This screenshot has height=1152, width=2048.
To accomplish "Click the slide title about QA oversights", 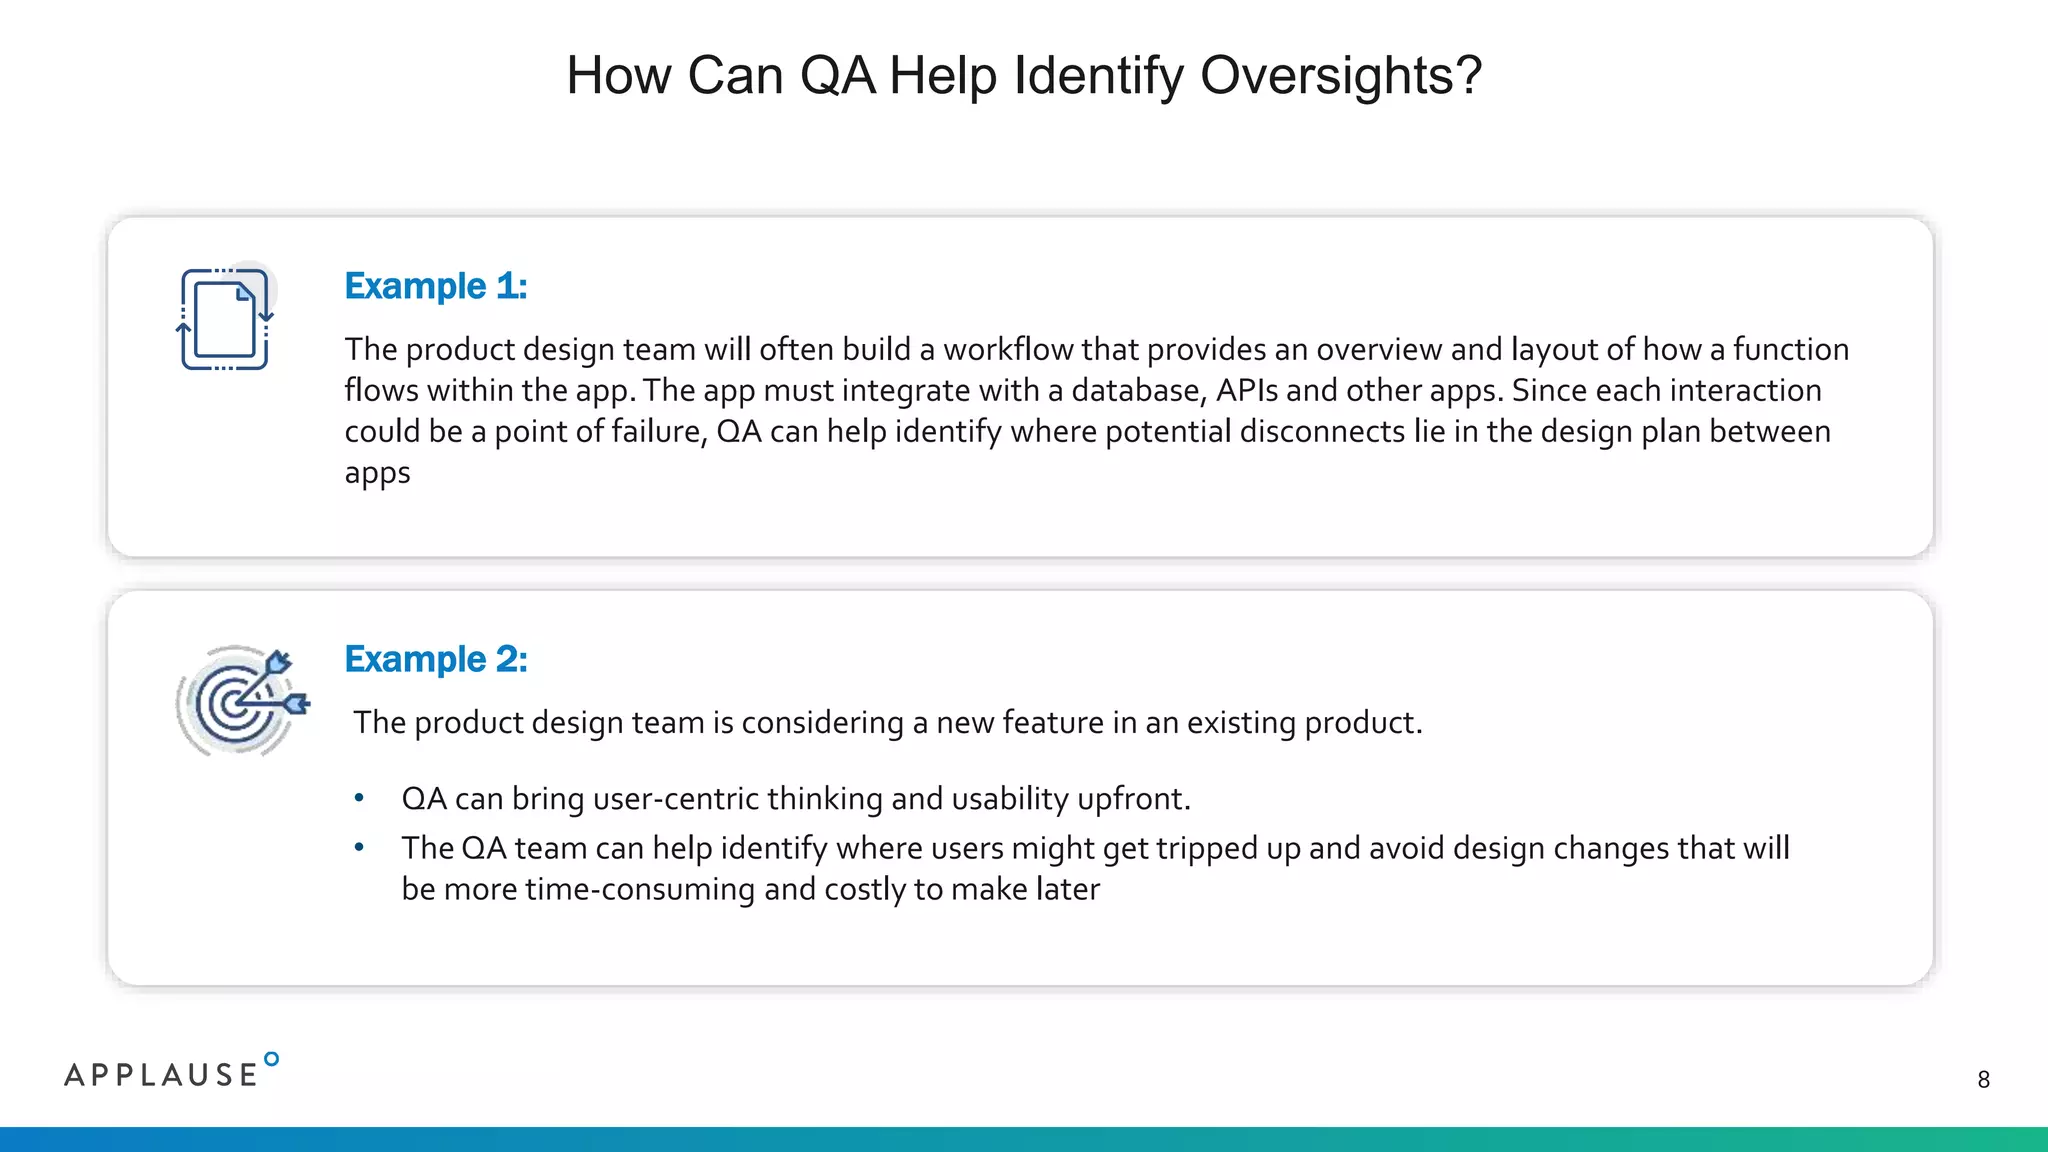I will (1023, 75).
